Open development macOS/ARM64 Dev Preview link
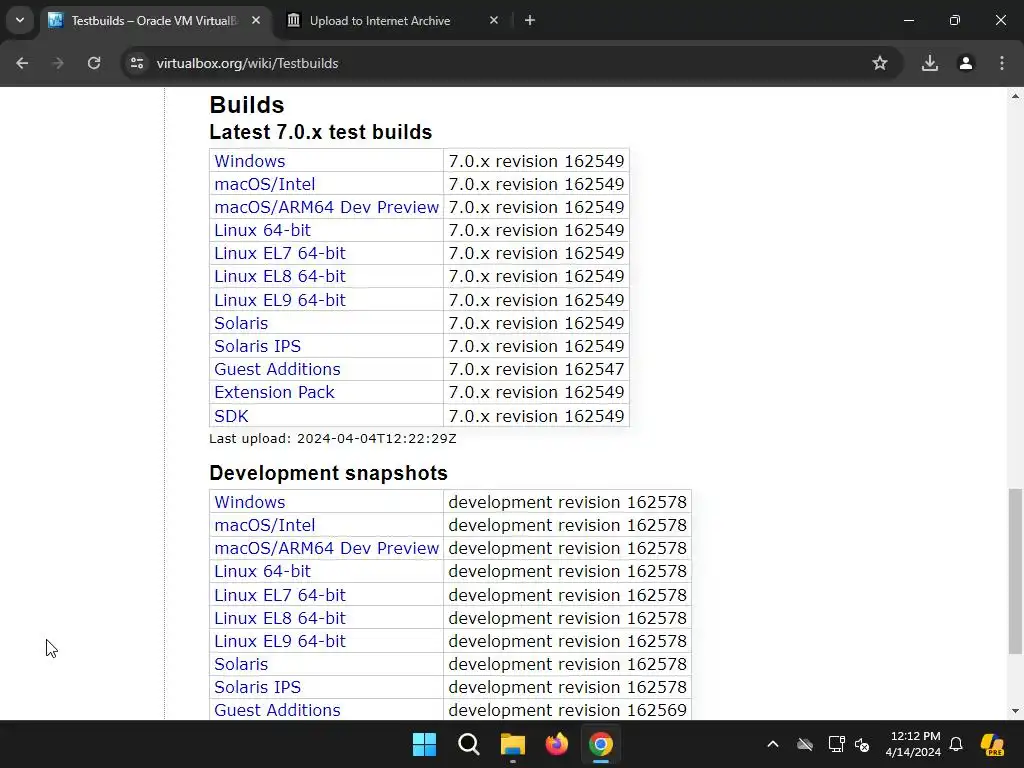This screenshot has width=1024, height=768. click(327, 548)
